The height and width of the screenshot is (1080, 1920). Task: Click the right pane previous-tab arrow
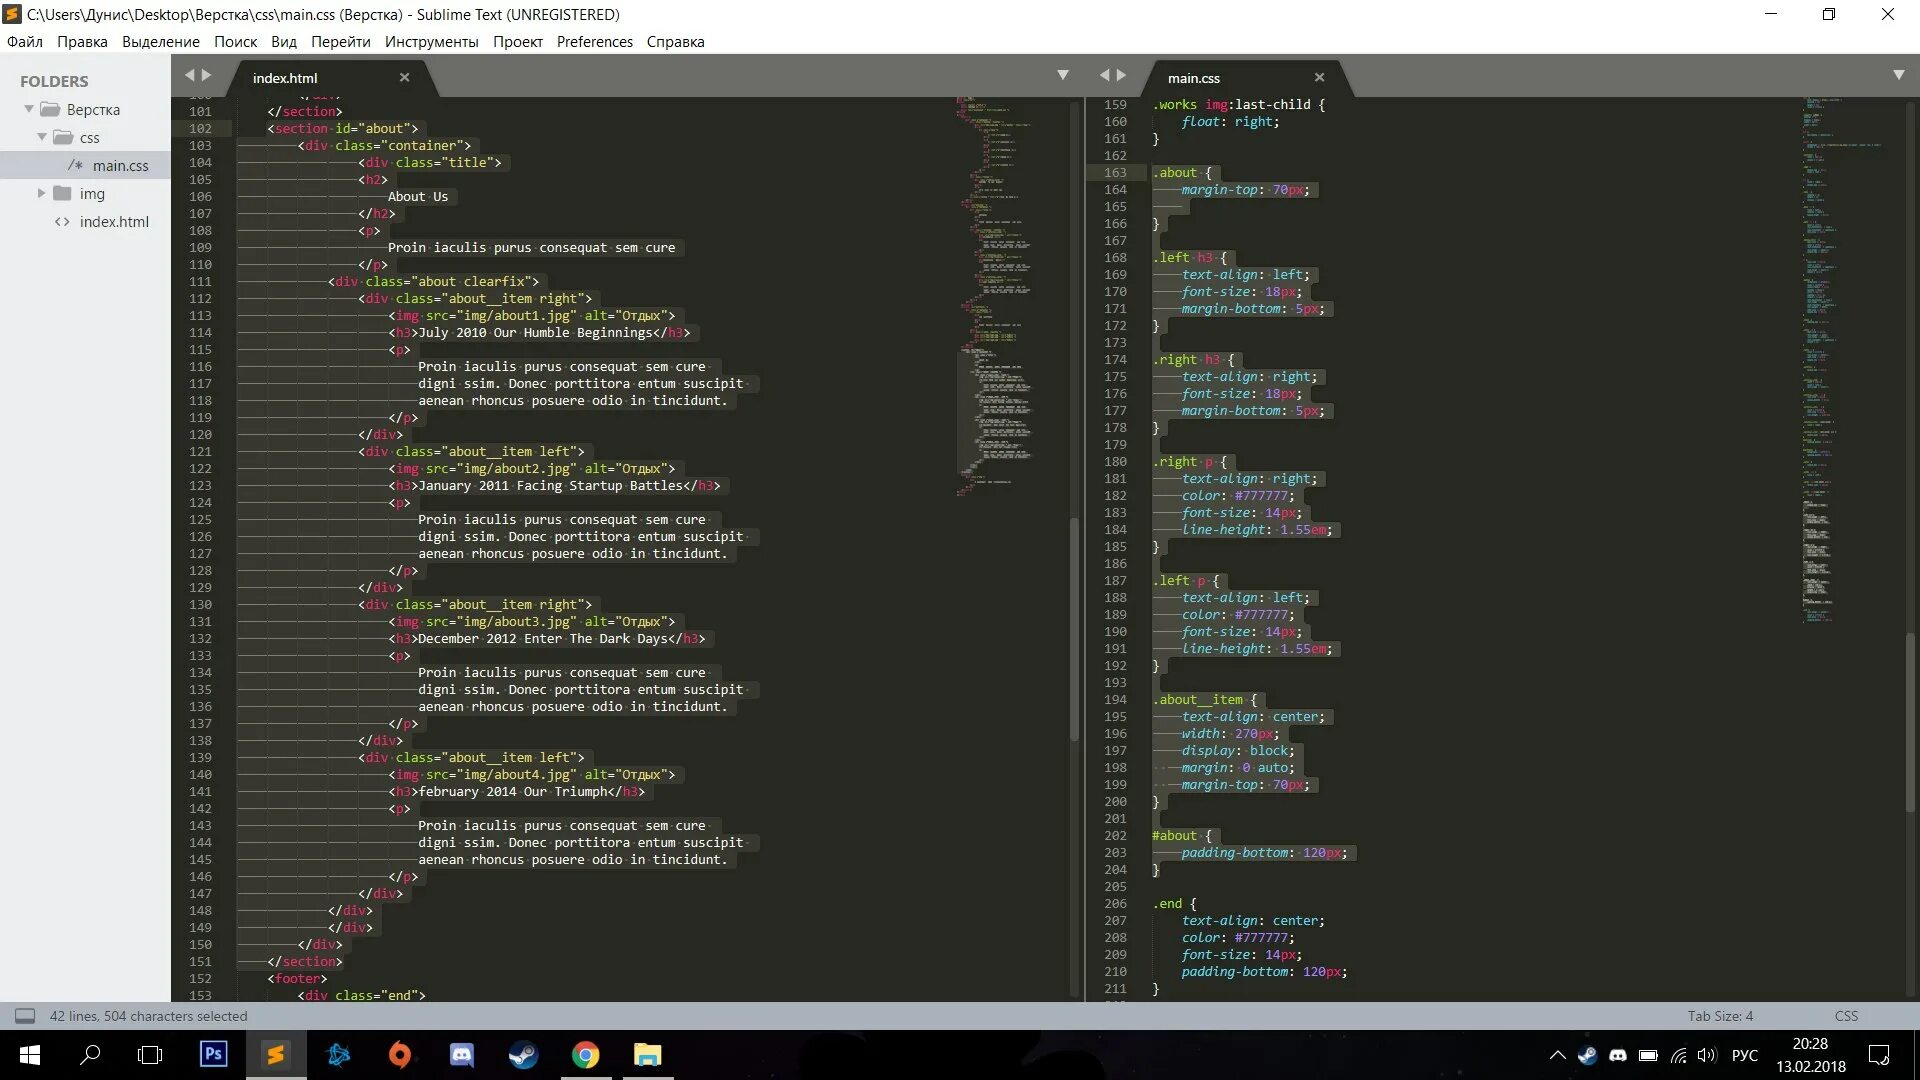click(x=1104, y=75)
